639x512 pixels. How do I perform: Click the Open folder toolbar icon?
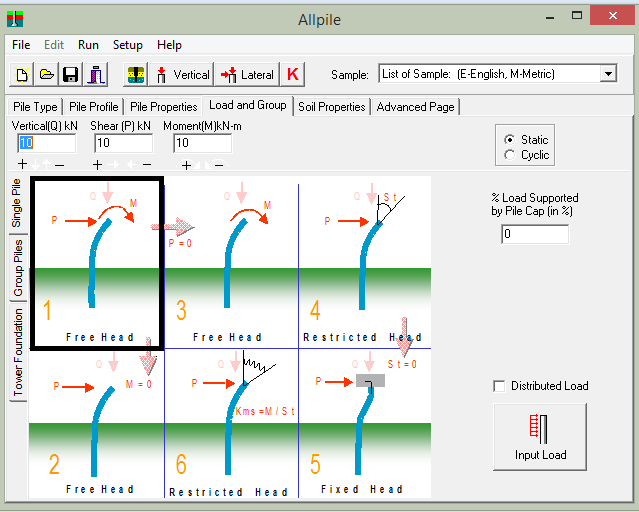coord(46,75)
